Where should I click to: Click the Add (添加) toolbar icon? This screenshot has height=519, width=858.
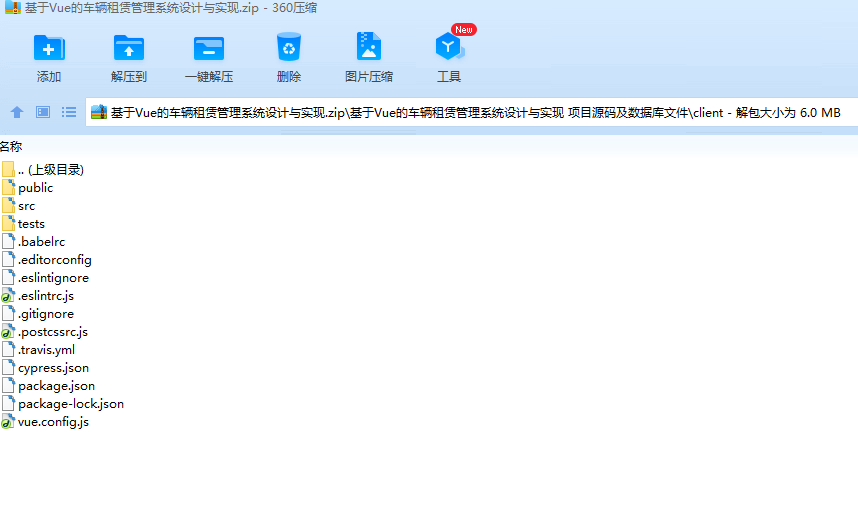[x=49, y=48]
